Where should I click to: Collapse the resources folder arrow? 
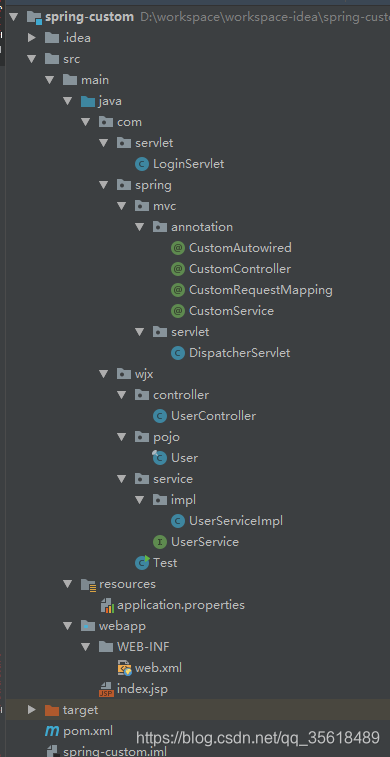click(68, 584)
